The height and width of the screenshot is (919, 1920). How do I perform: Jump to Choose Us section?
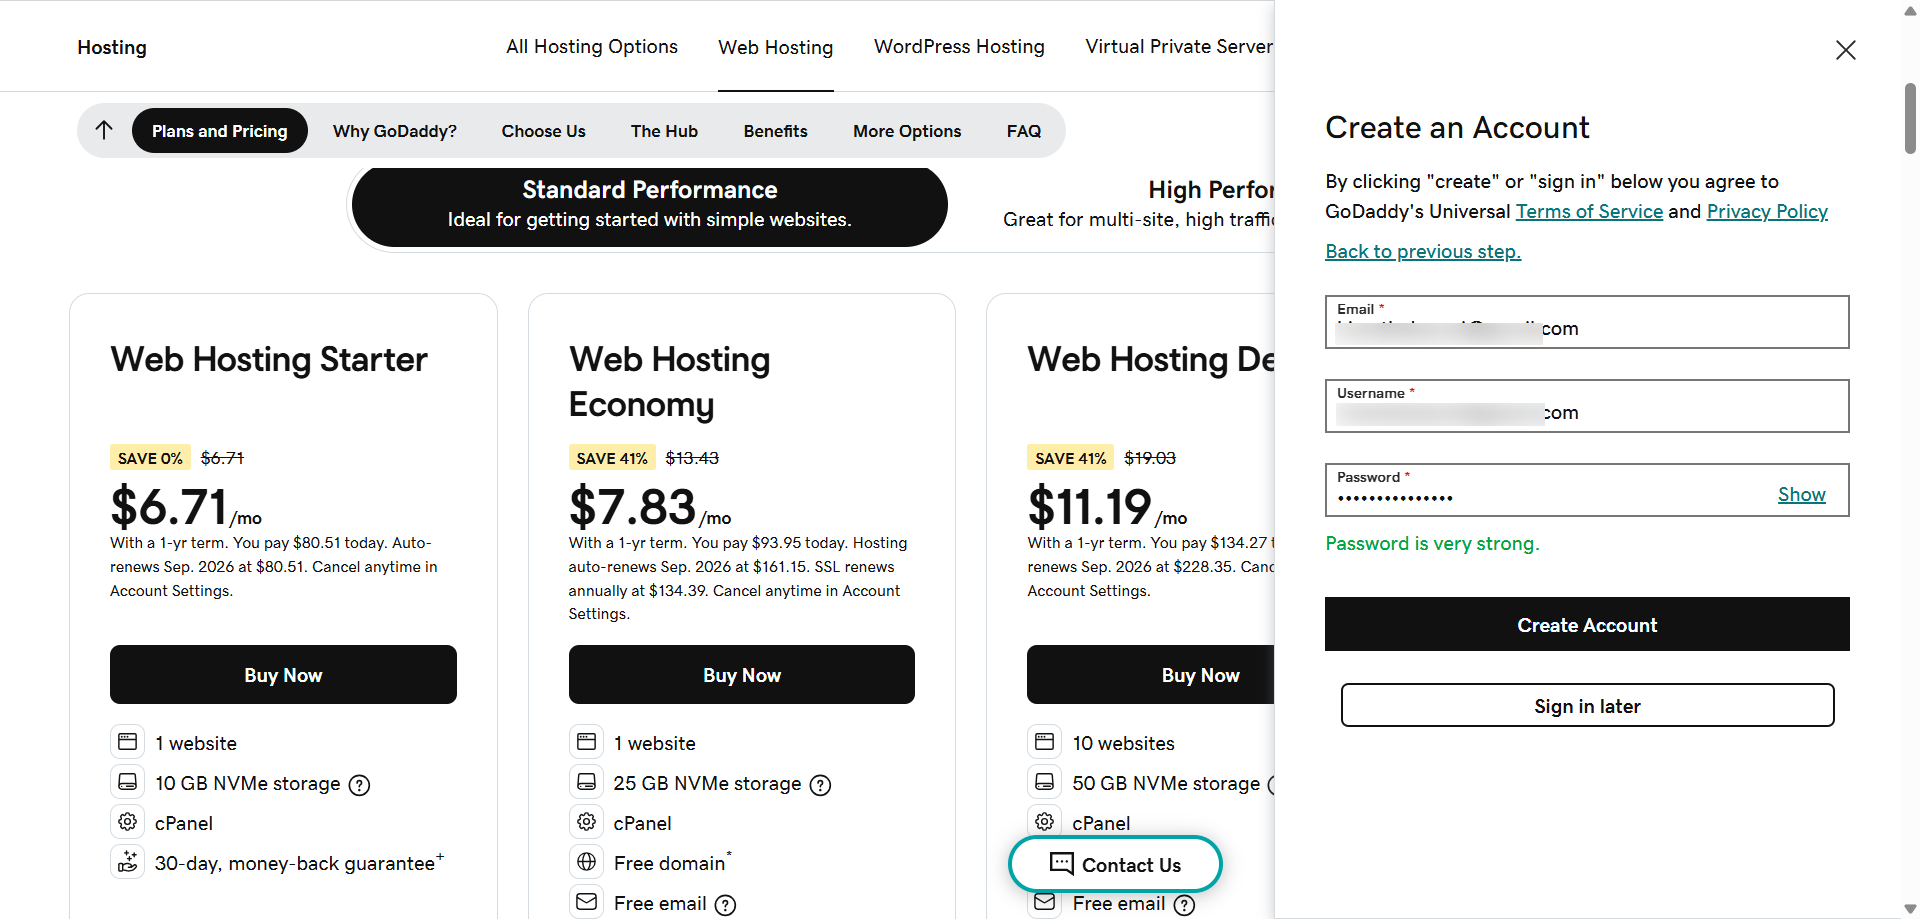[544, 131]
